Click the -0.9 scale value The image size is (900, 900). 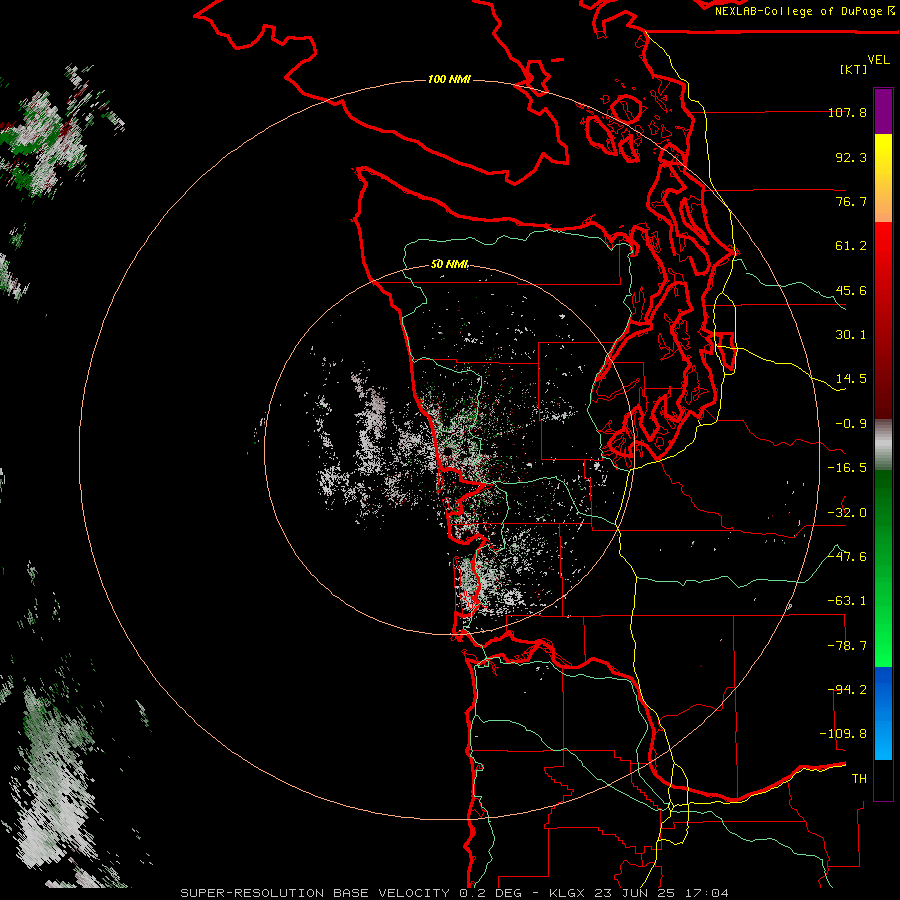point(851,424)
